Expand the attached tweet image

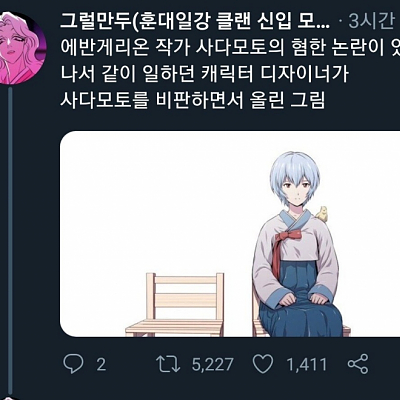[x=230, y=234]
